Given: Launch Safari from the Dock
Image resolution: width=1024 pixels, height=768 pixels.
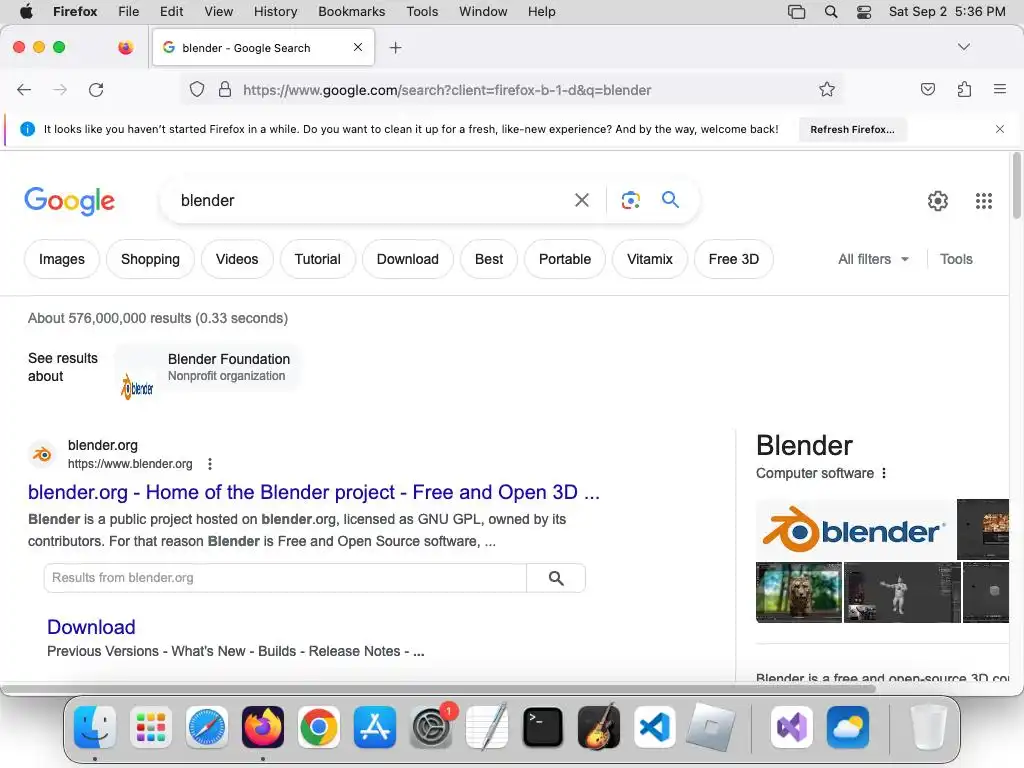Looking at the screenshot, I should click(207, 727).
